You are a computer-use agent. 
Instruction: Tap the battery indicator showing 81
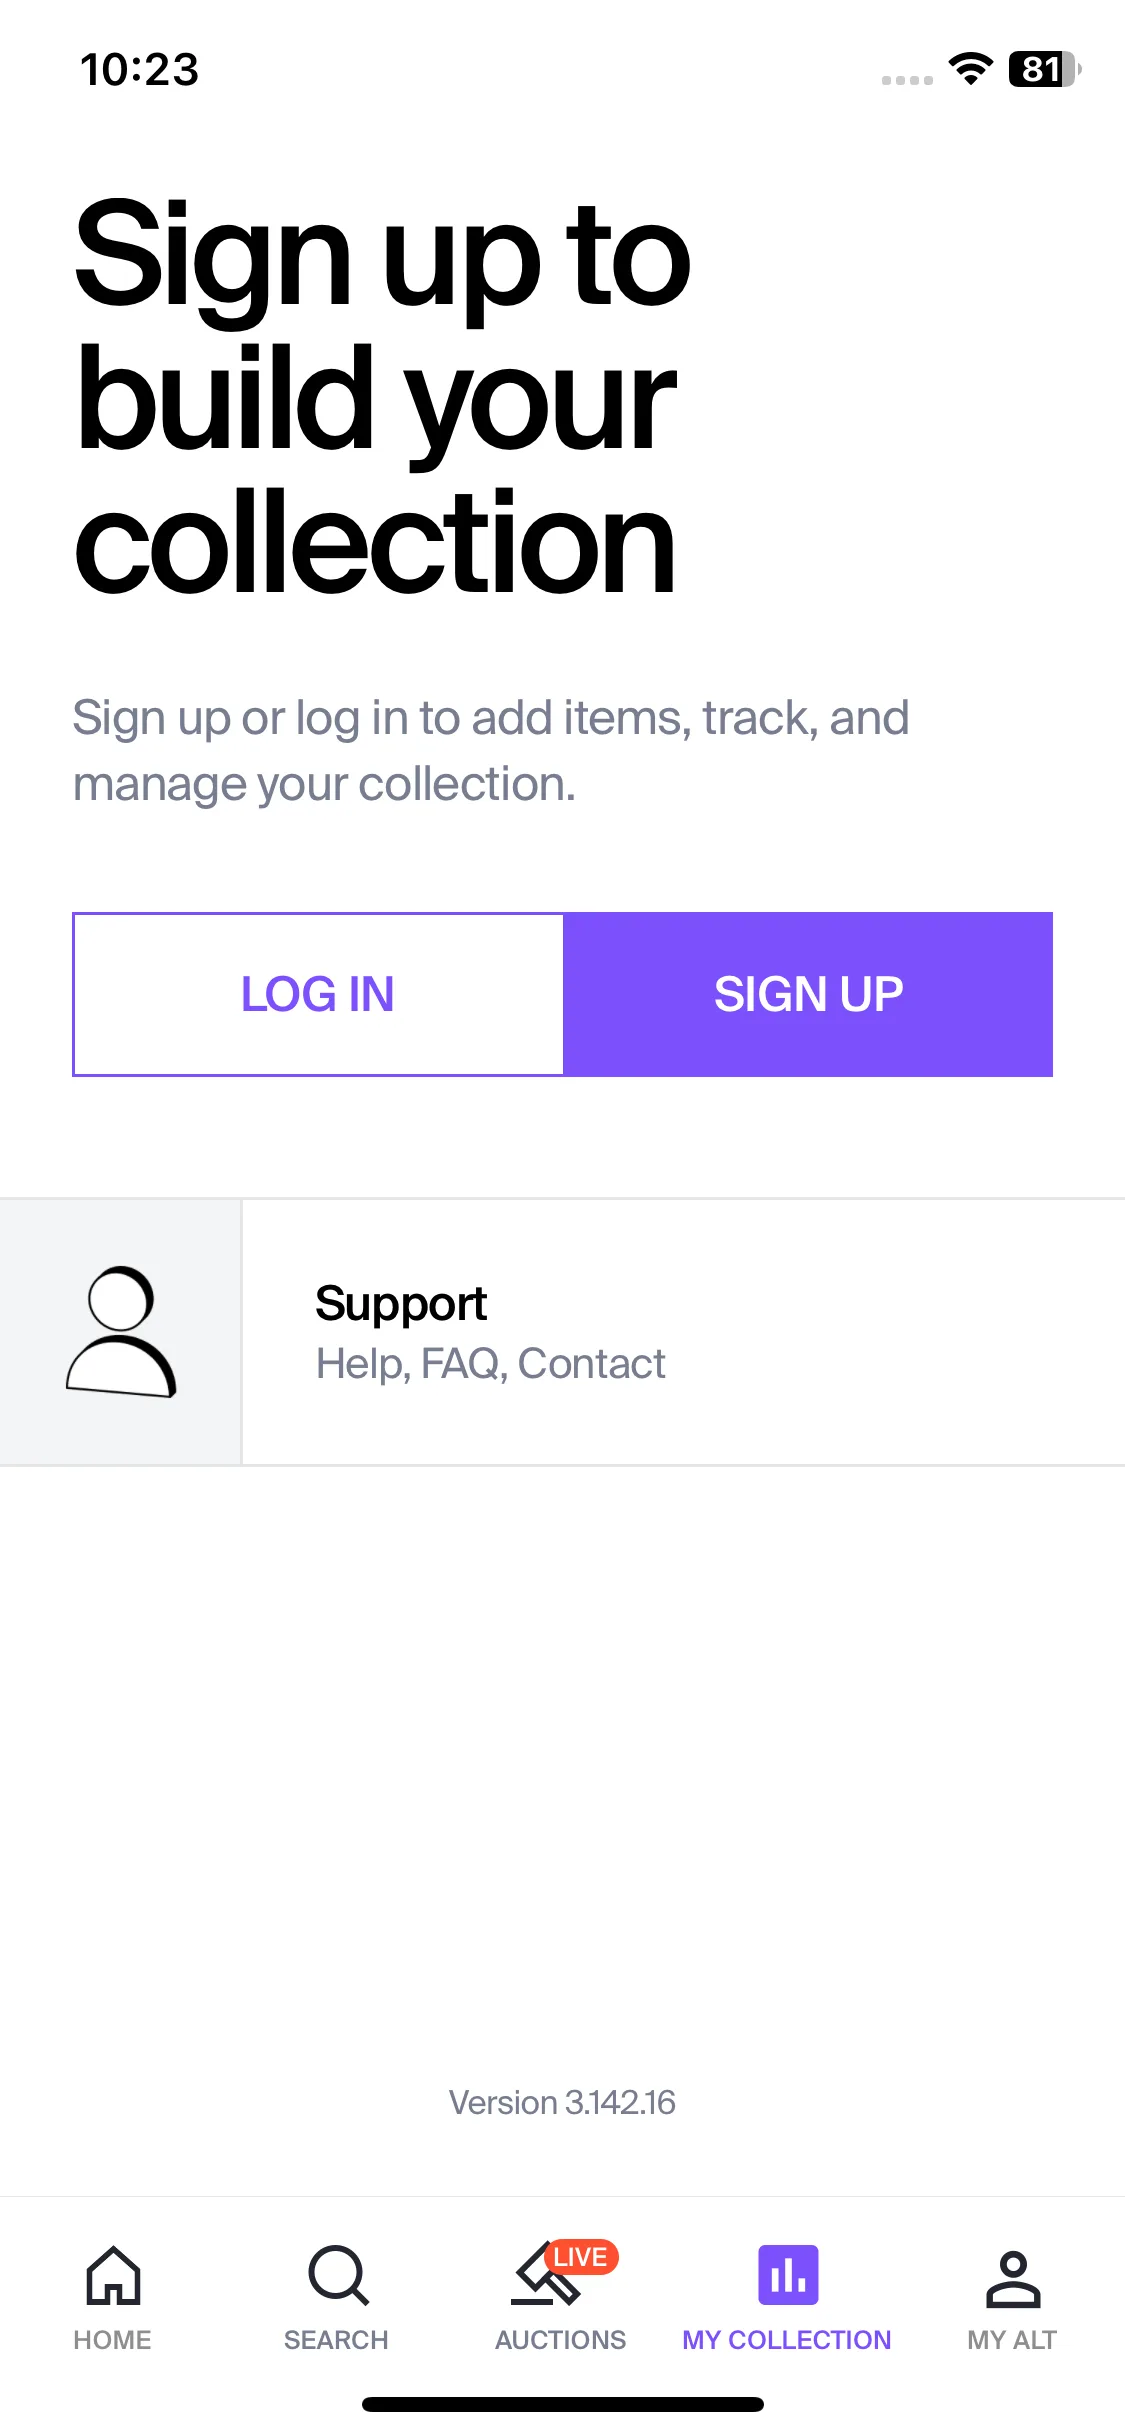point(1045,69)
